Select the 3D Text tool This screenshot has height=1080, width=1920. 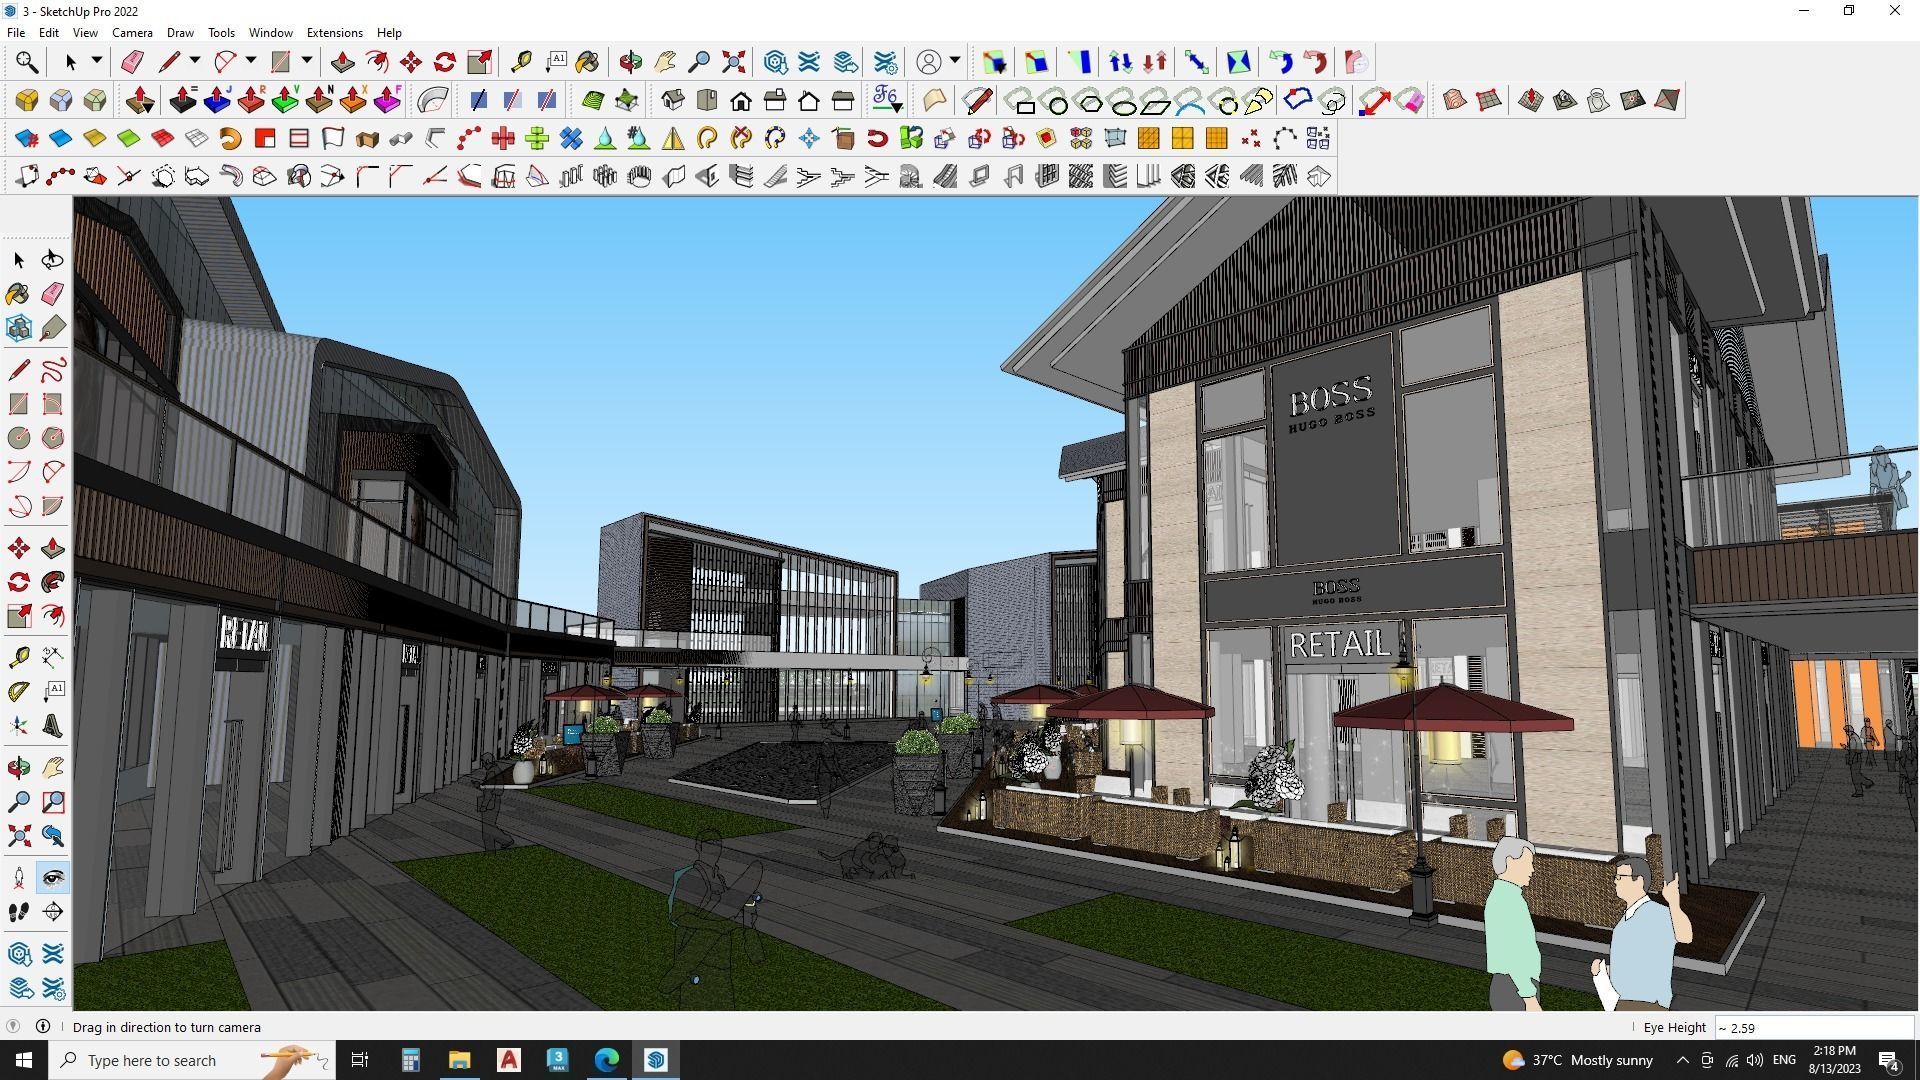point(53,725)
